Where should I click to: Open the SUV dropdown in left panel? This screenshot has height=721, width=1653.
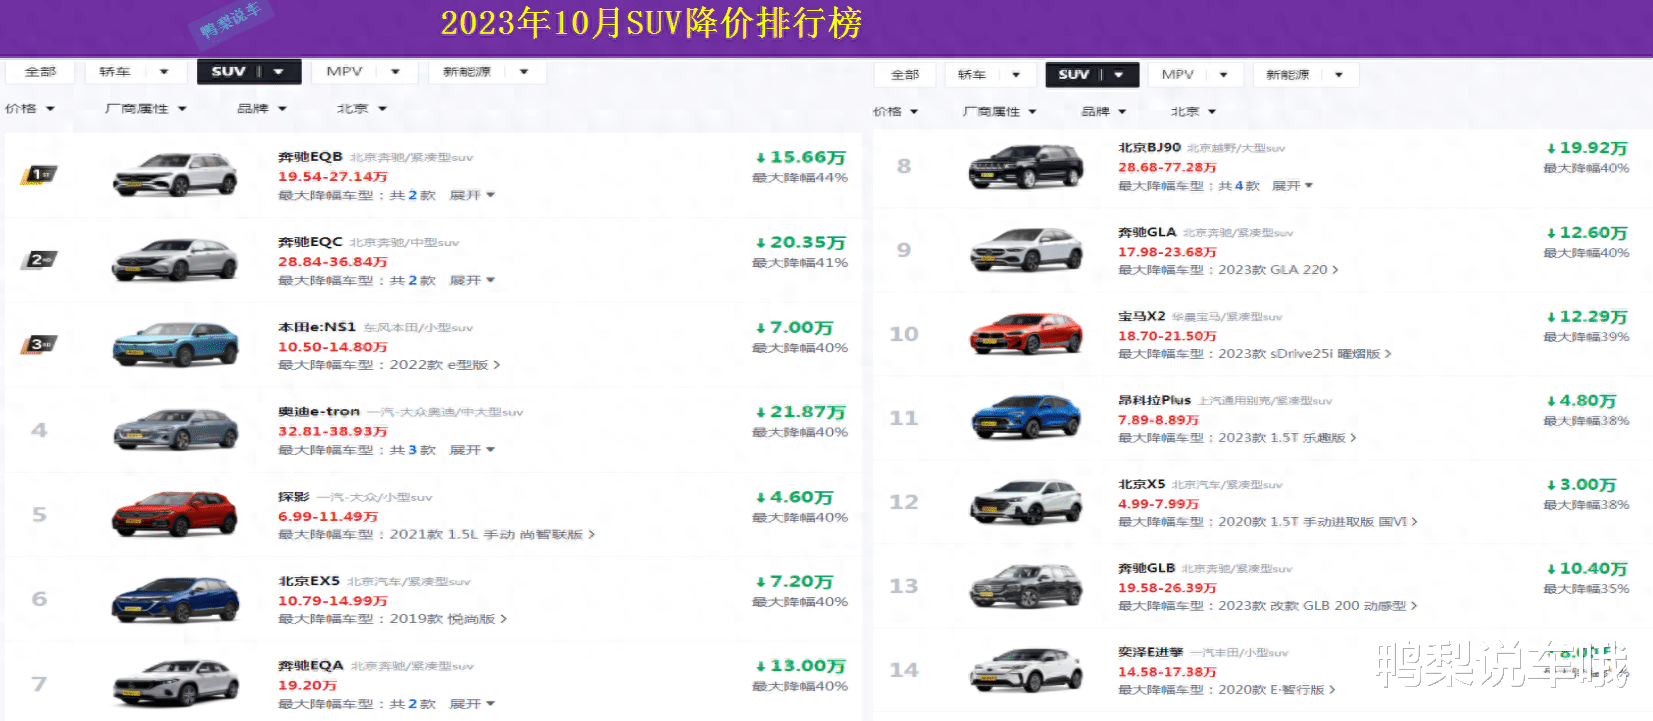tap(249, 72)
